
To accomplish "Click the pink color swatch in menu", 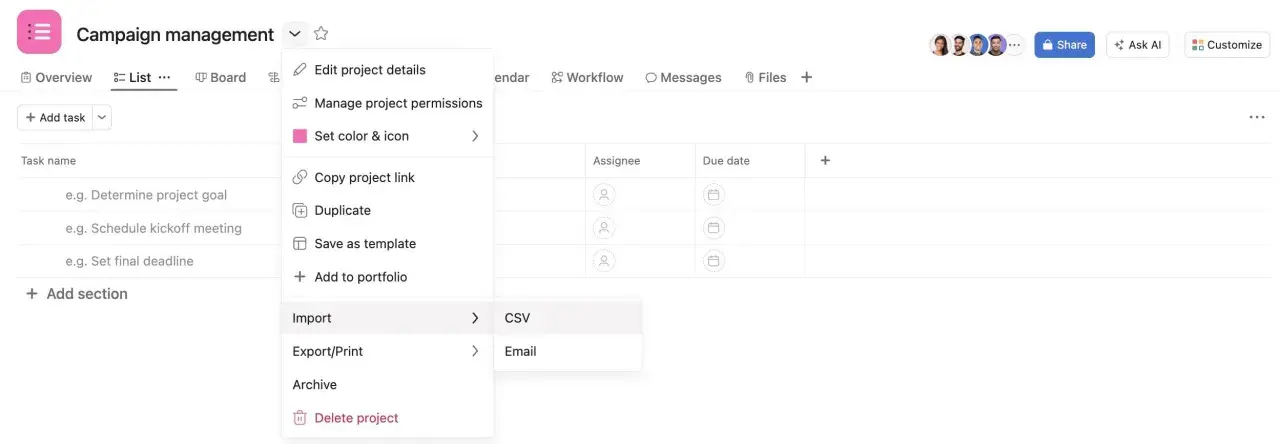I will [299, 136].
